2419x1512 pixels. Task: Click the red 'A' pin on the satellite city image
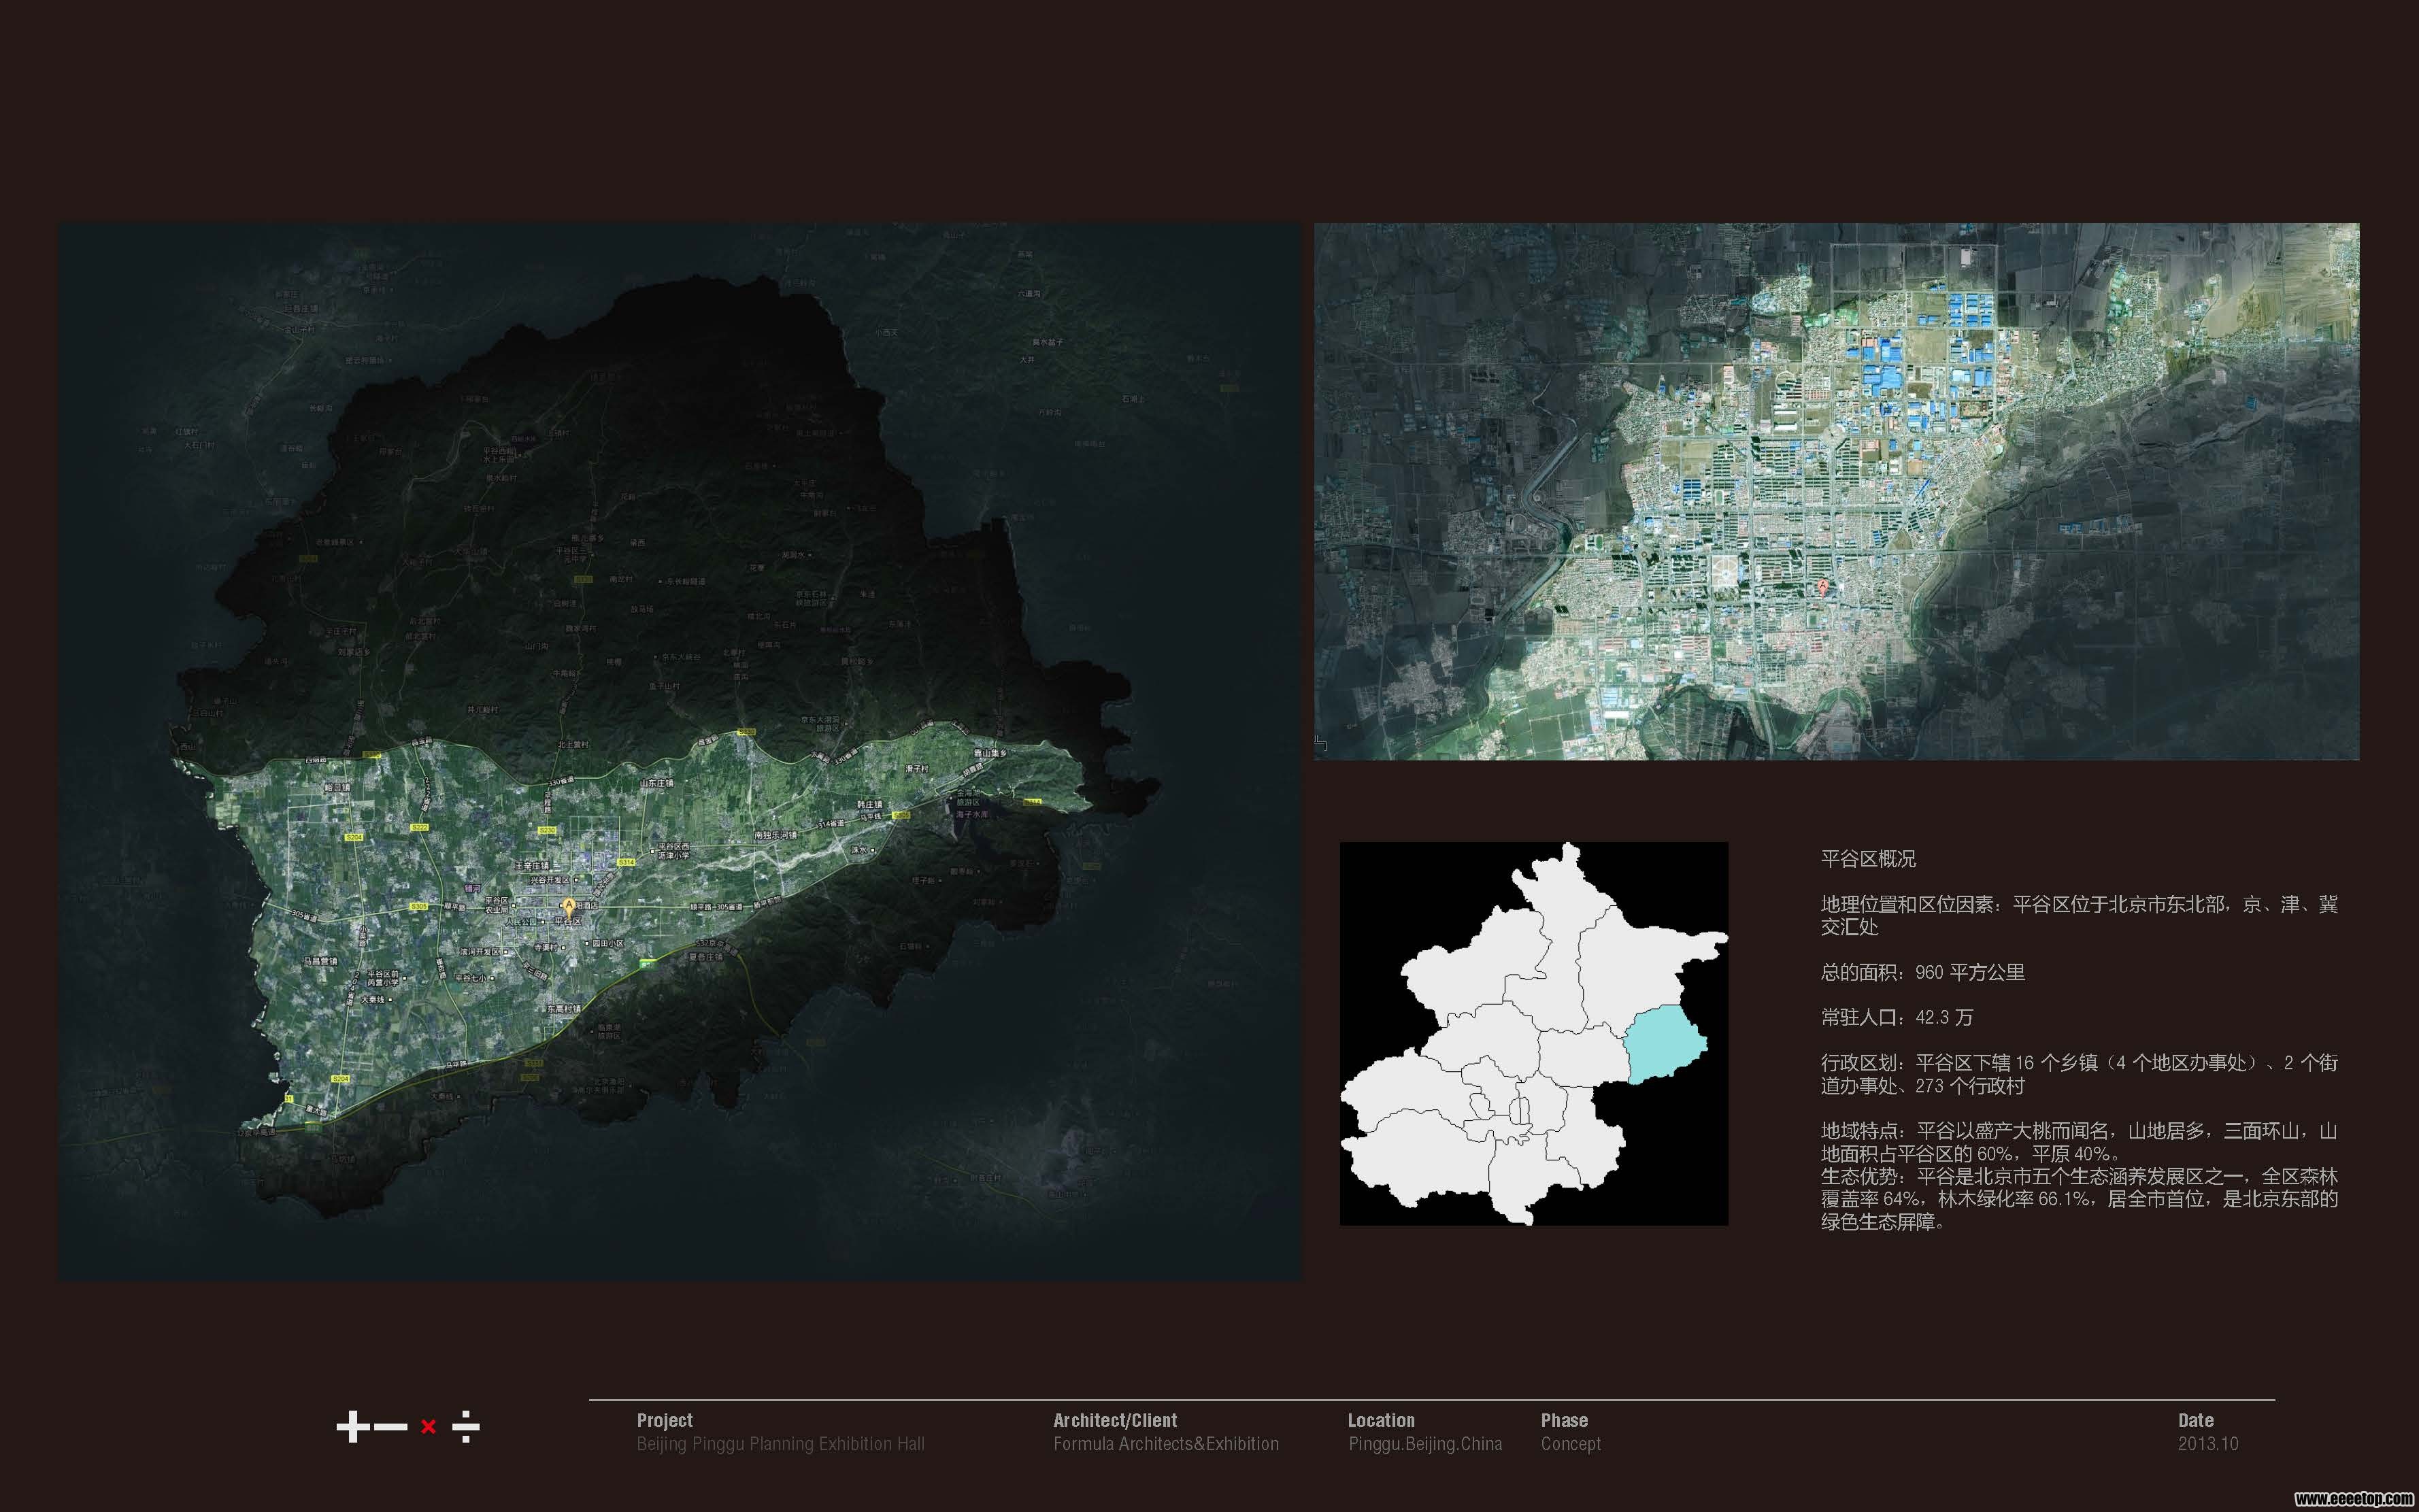tap(1822, 588)
